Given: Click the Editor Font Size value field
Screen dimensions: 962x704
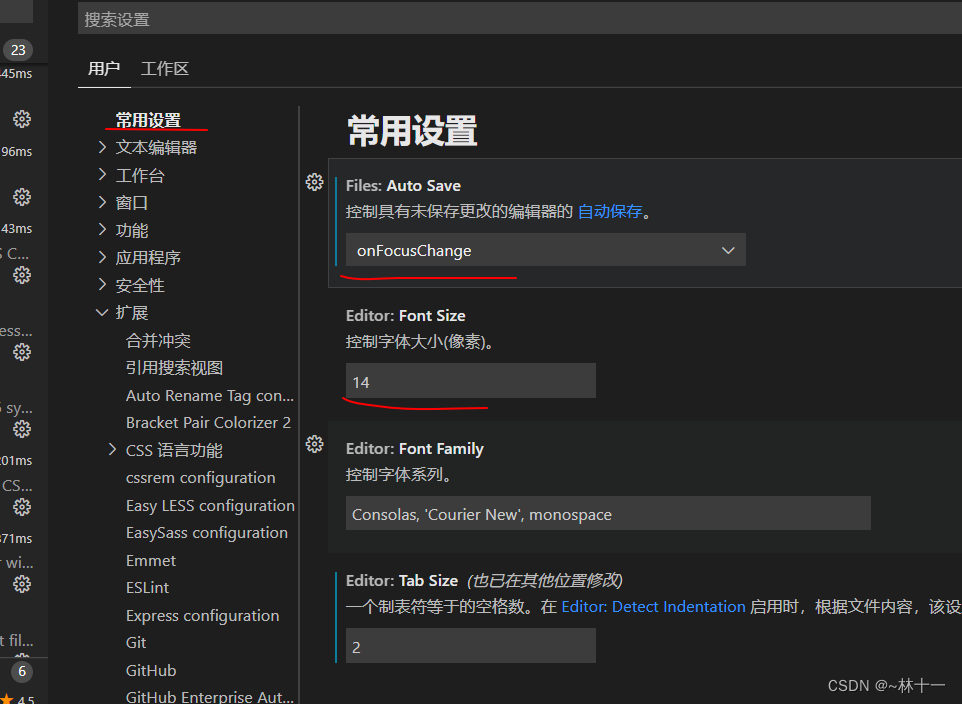Looking at the screenshot, I should pos(470,381).
